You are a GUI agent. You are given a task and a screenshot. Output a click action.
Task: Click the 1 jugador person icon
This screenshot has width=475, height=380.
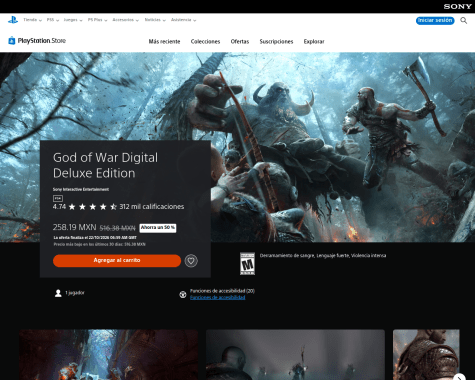(x=58, y=293)
